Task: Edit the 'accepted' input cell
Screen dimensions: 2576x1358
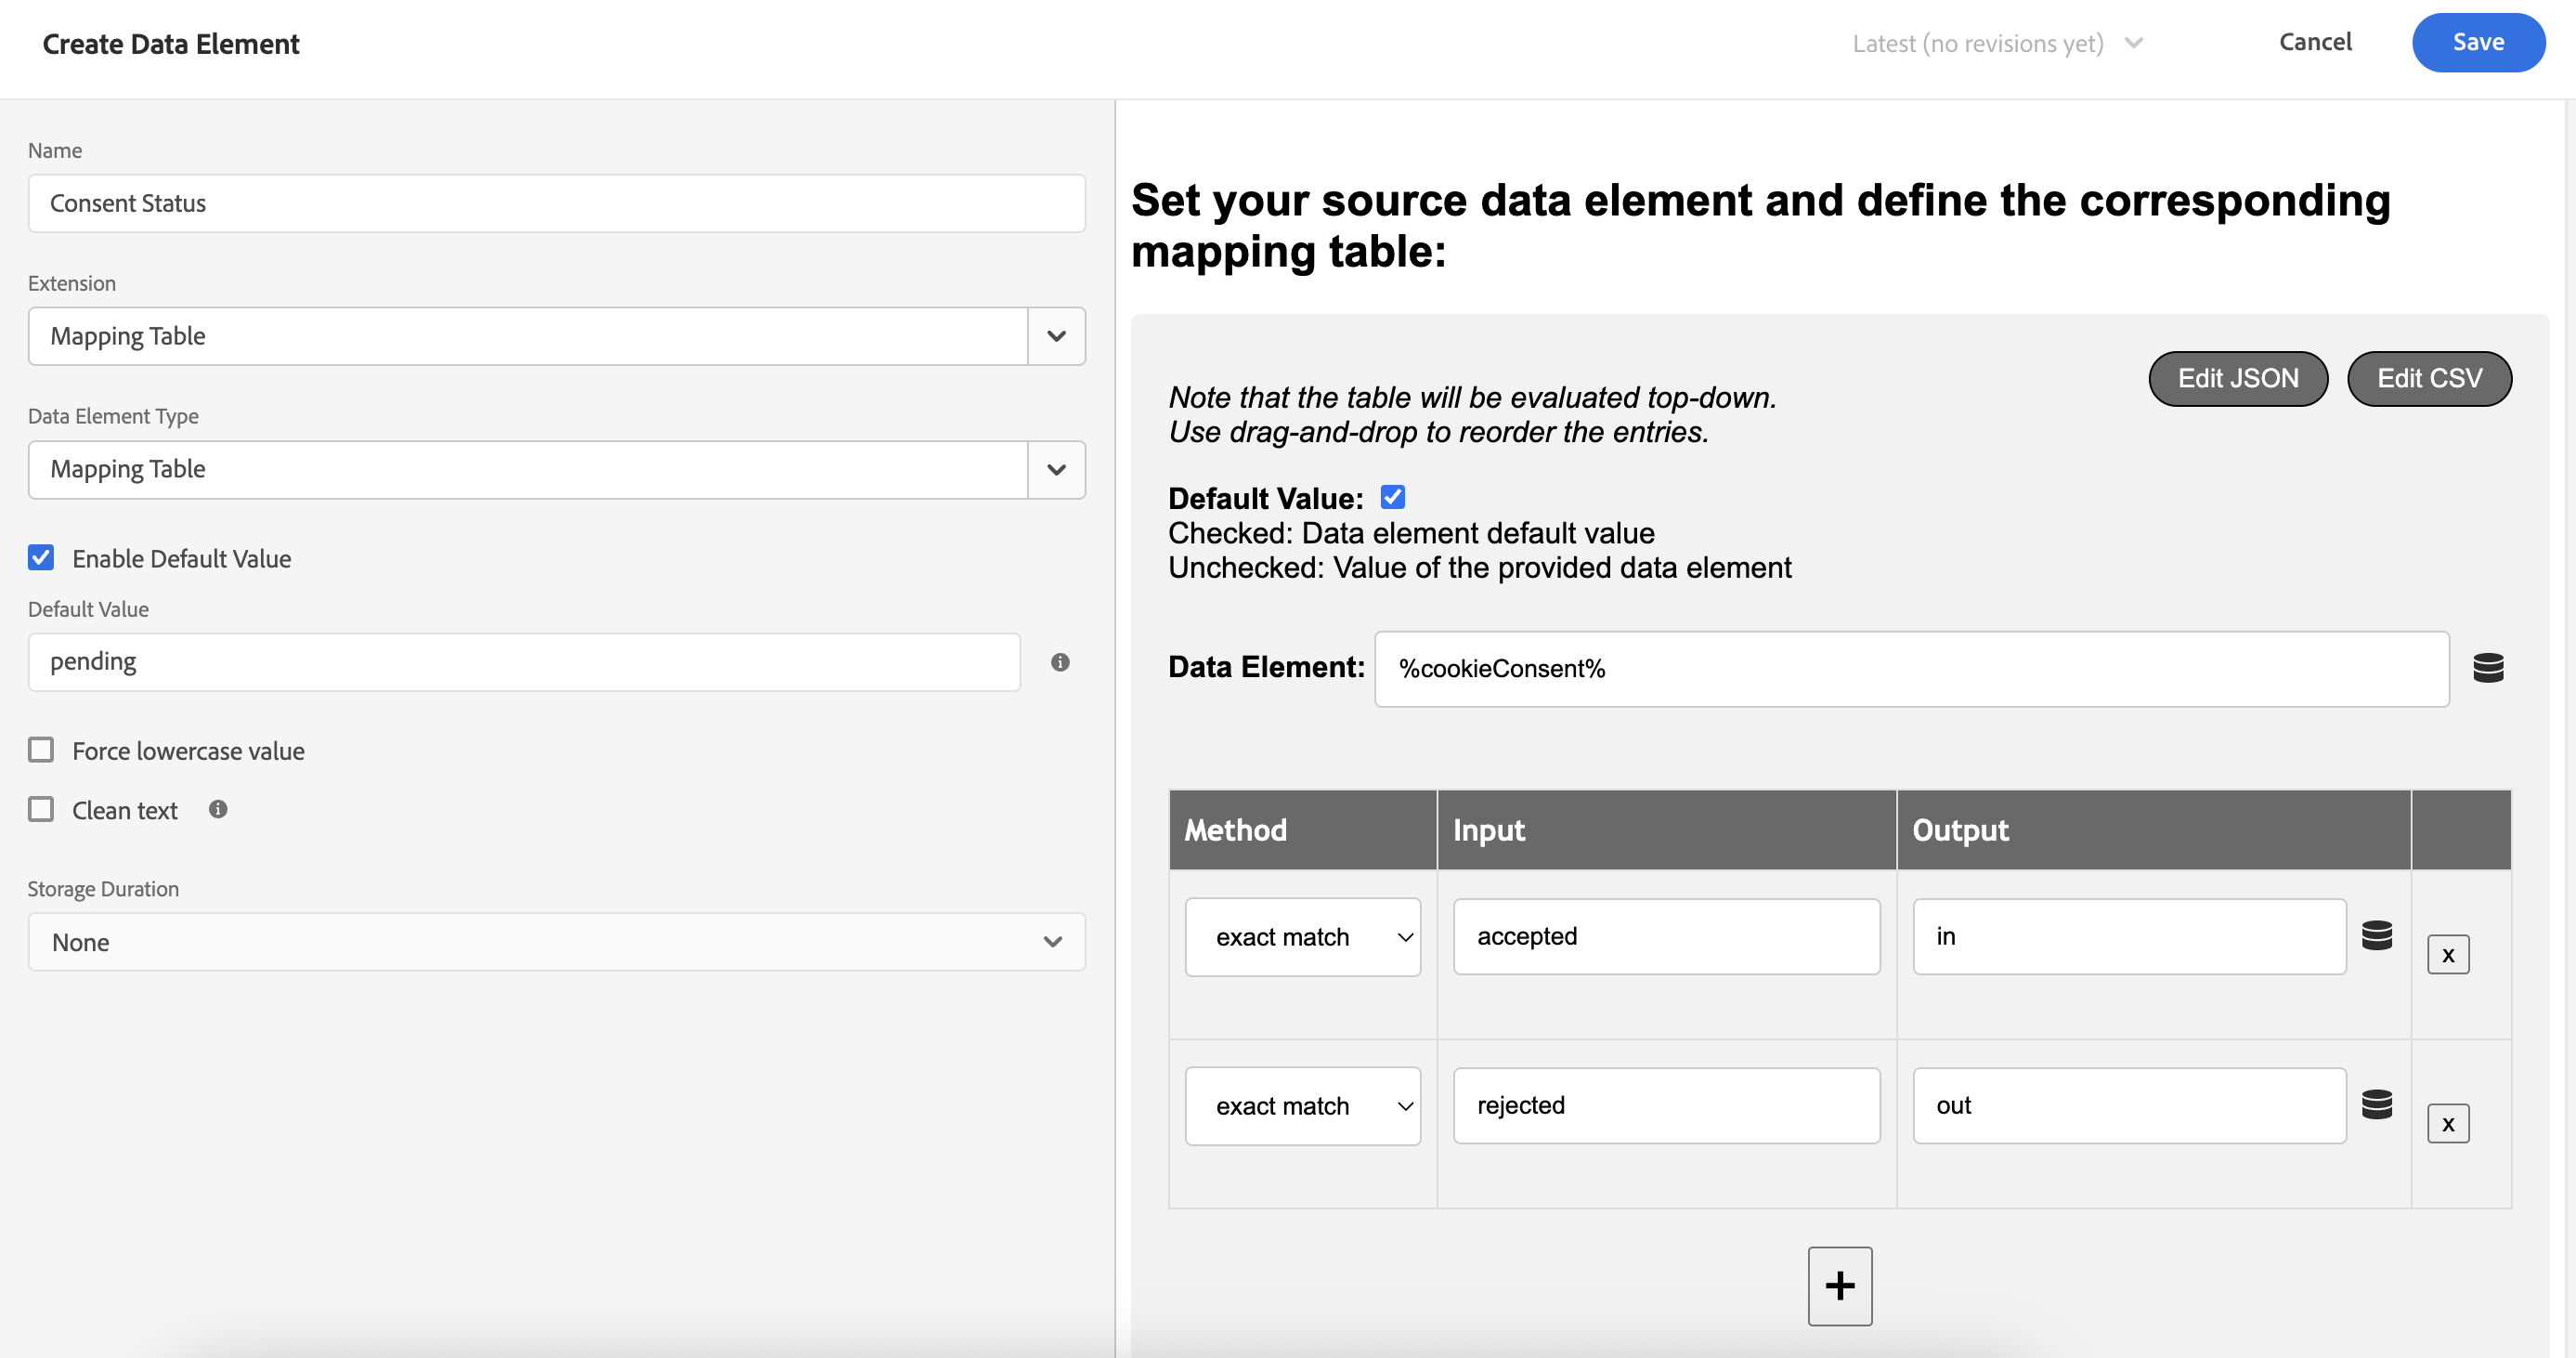Action: 1667,937
